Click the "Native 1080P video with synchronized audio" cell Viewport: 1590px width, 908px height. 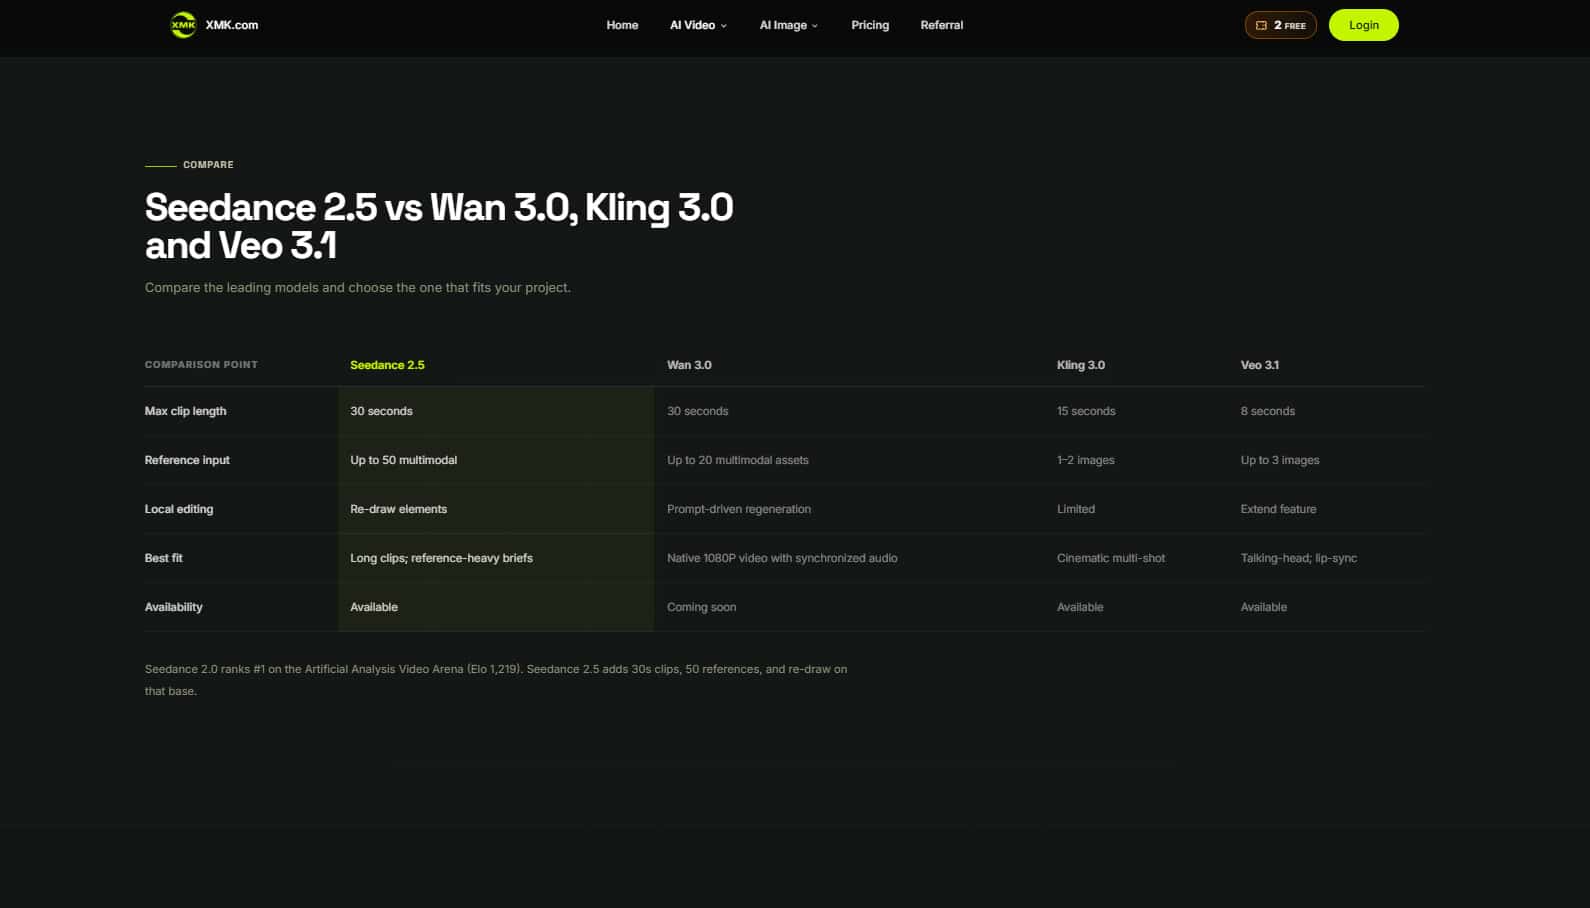[782, 558]
